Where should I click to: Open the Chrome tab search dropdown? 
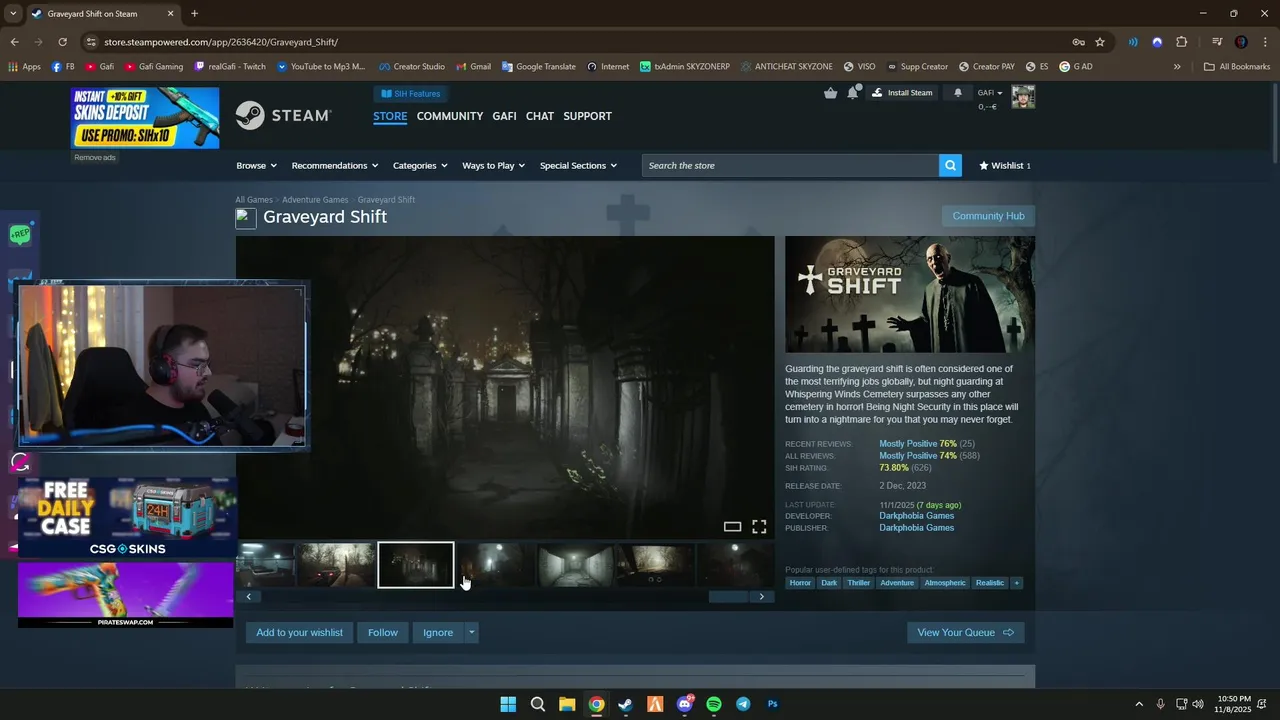click(x=13, y=13)
